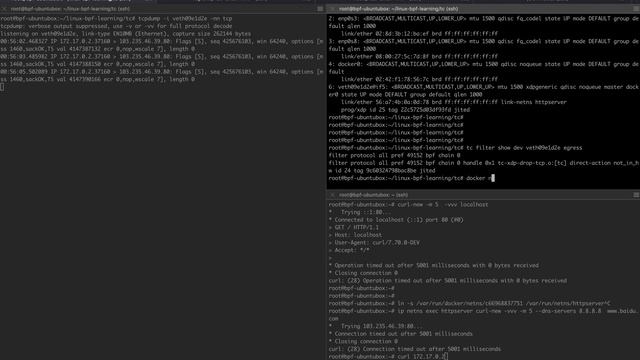Click the 'docker' prompt line being typed
Viewport: 640px width, 360px height.
411,178
